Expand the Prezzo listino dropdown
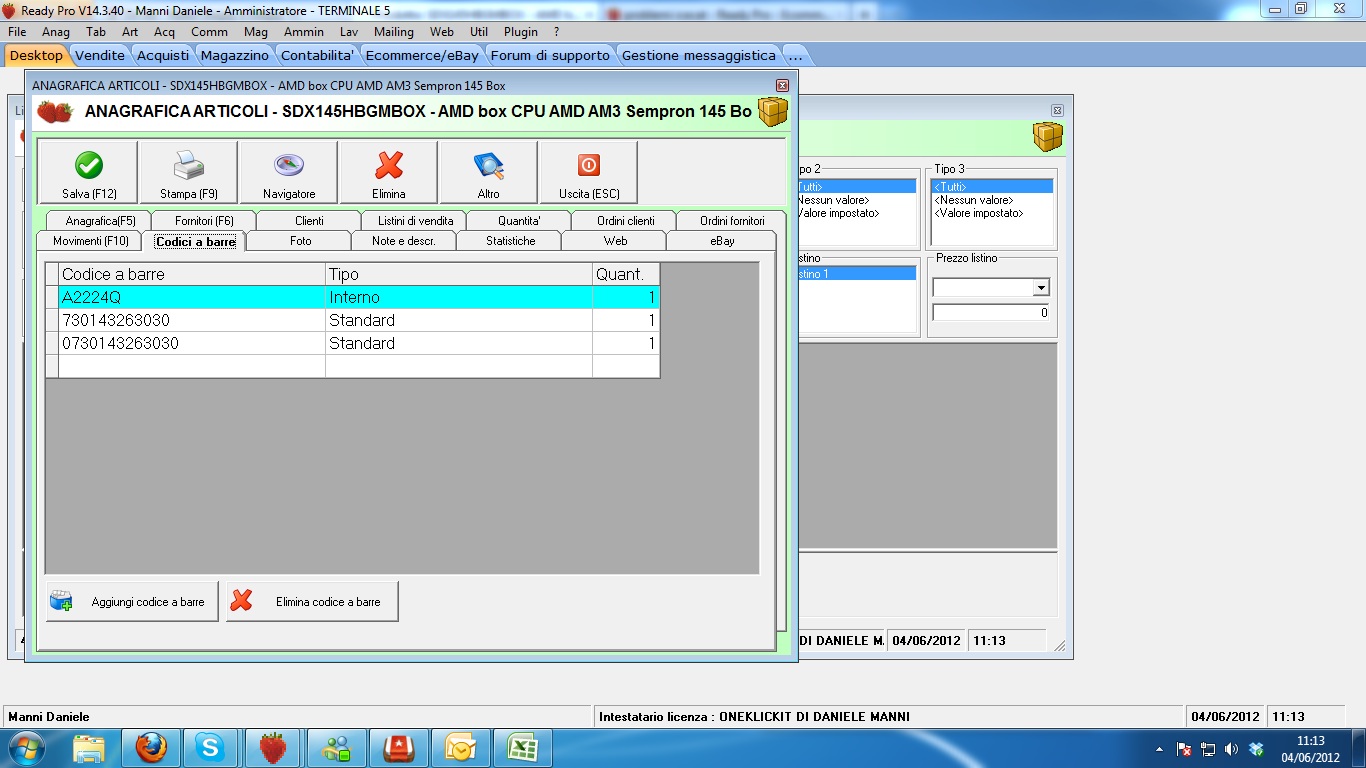This screenshot has height=768, width=1366. 1041,288
